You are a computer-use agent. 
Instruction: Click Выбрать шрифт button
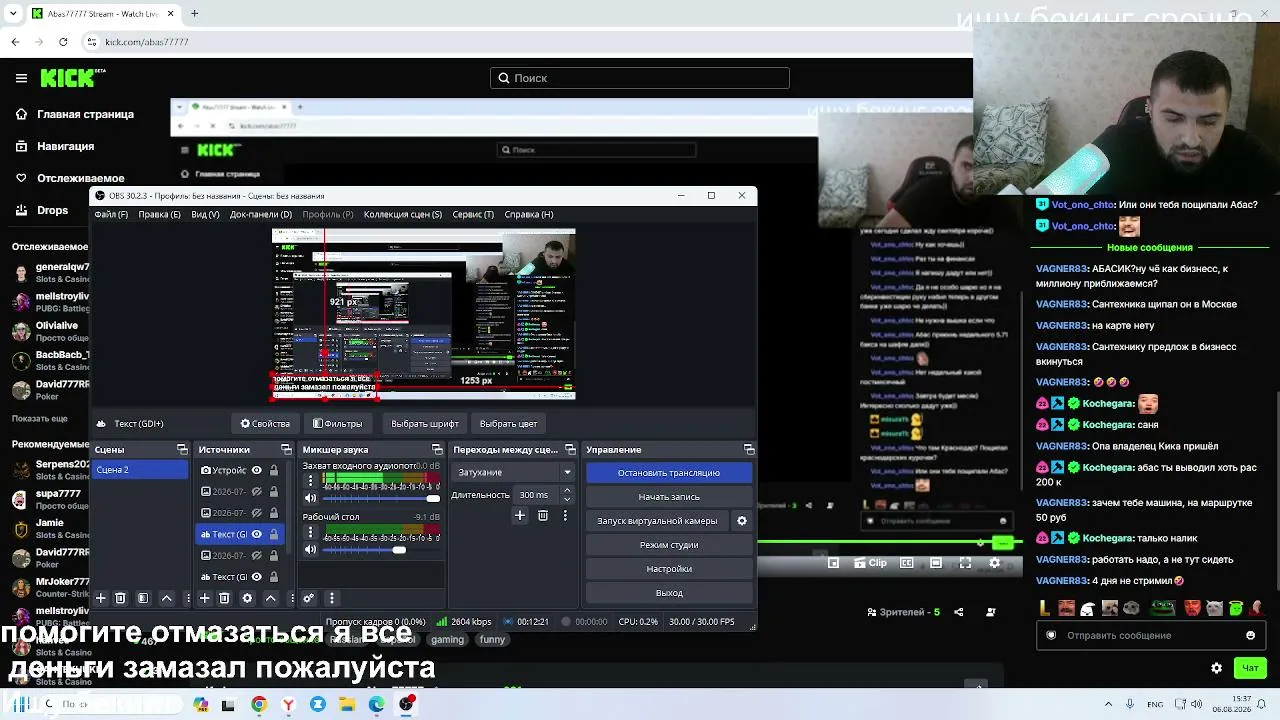(425, 423)
